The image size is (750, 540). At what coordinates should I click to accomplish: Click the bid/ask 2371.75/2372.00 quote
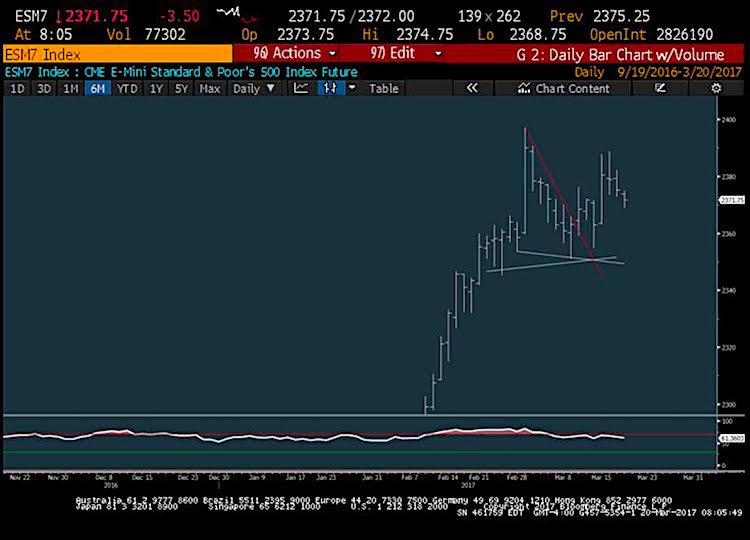(351, 16)
